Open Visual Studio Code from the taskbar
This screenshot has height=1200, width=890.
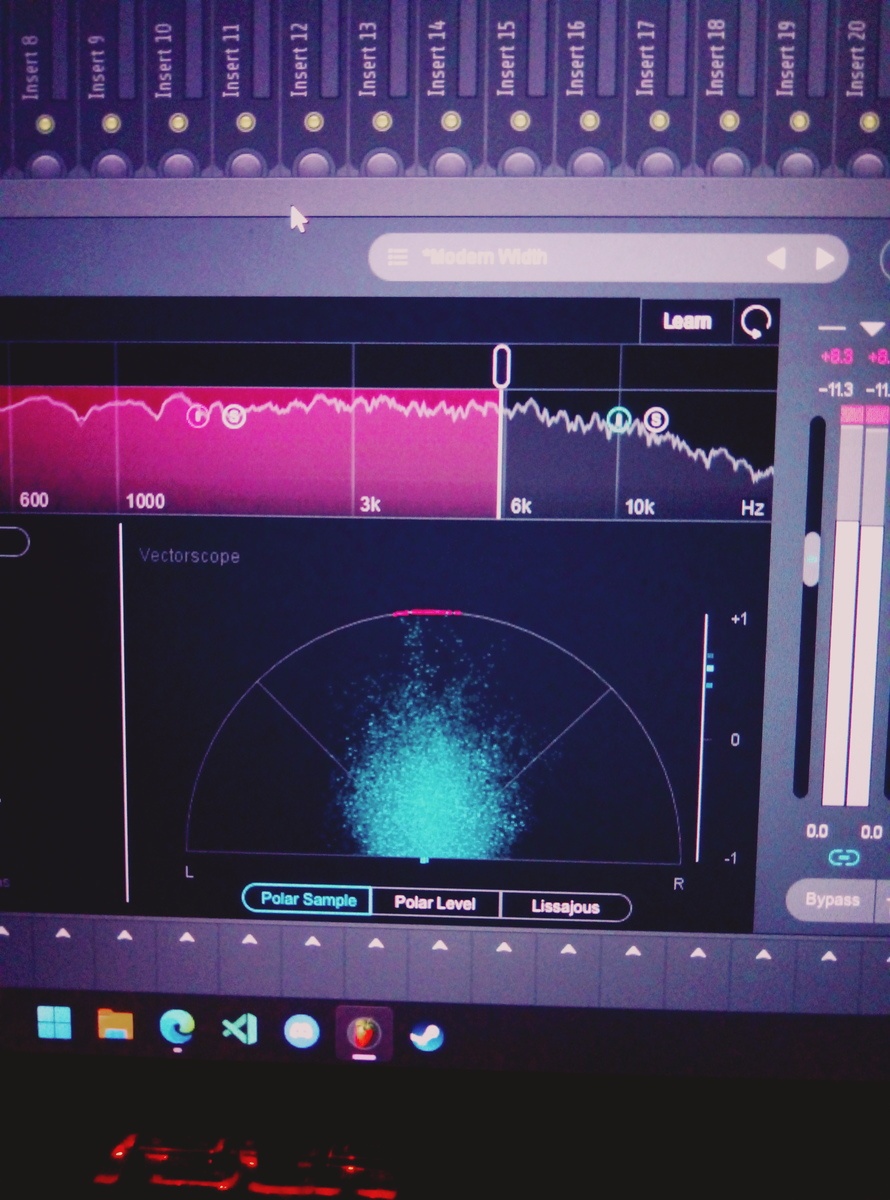[x=239, y=1028]
